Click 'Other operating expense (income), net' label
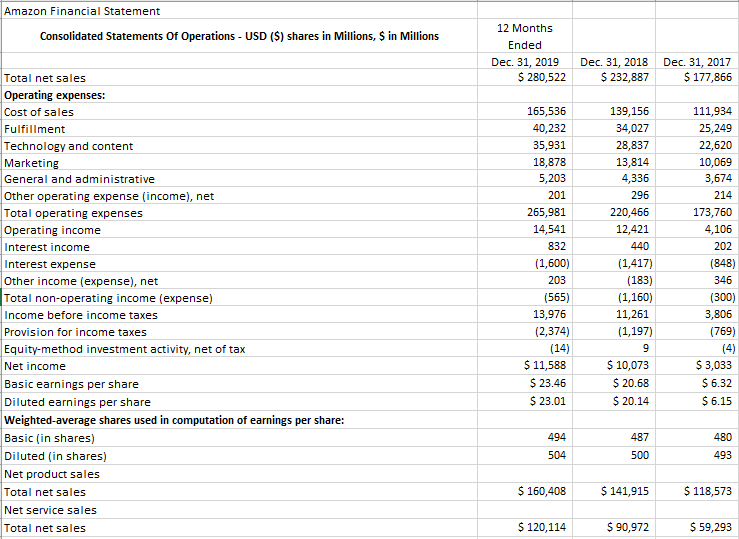Screen dimensions: 739x539 pos(109,196)
